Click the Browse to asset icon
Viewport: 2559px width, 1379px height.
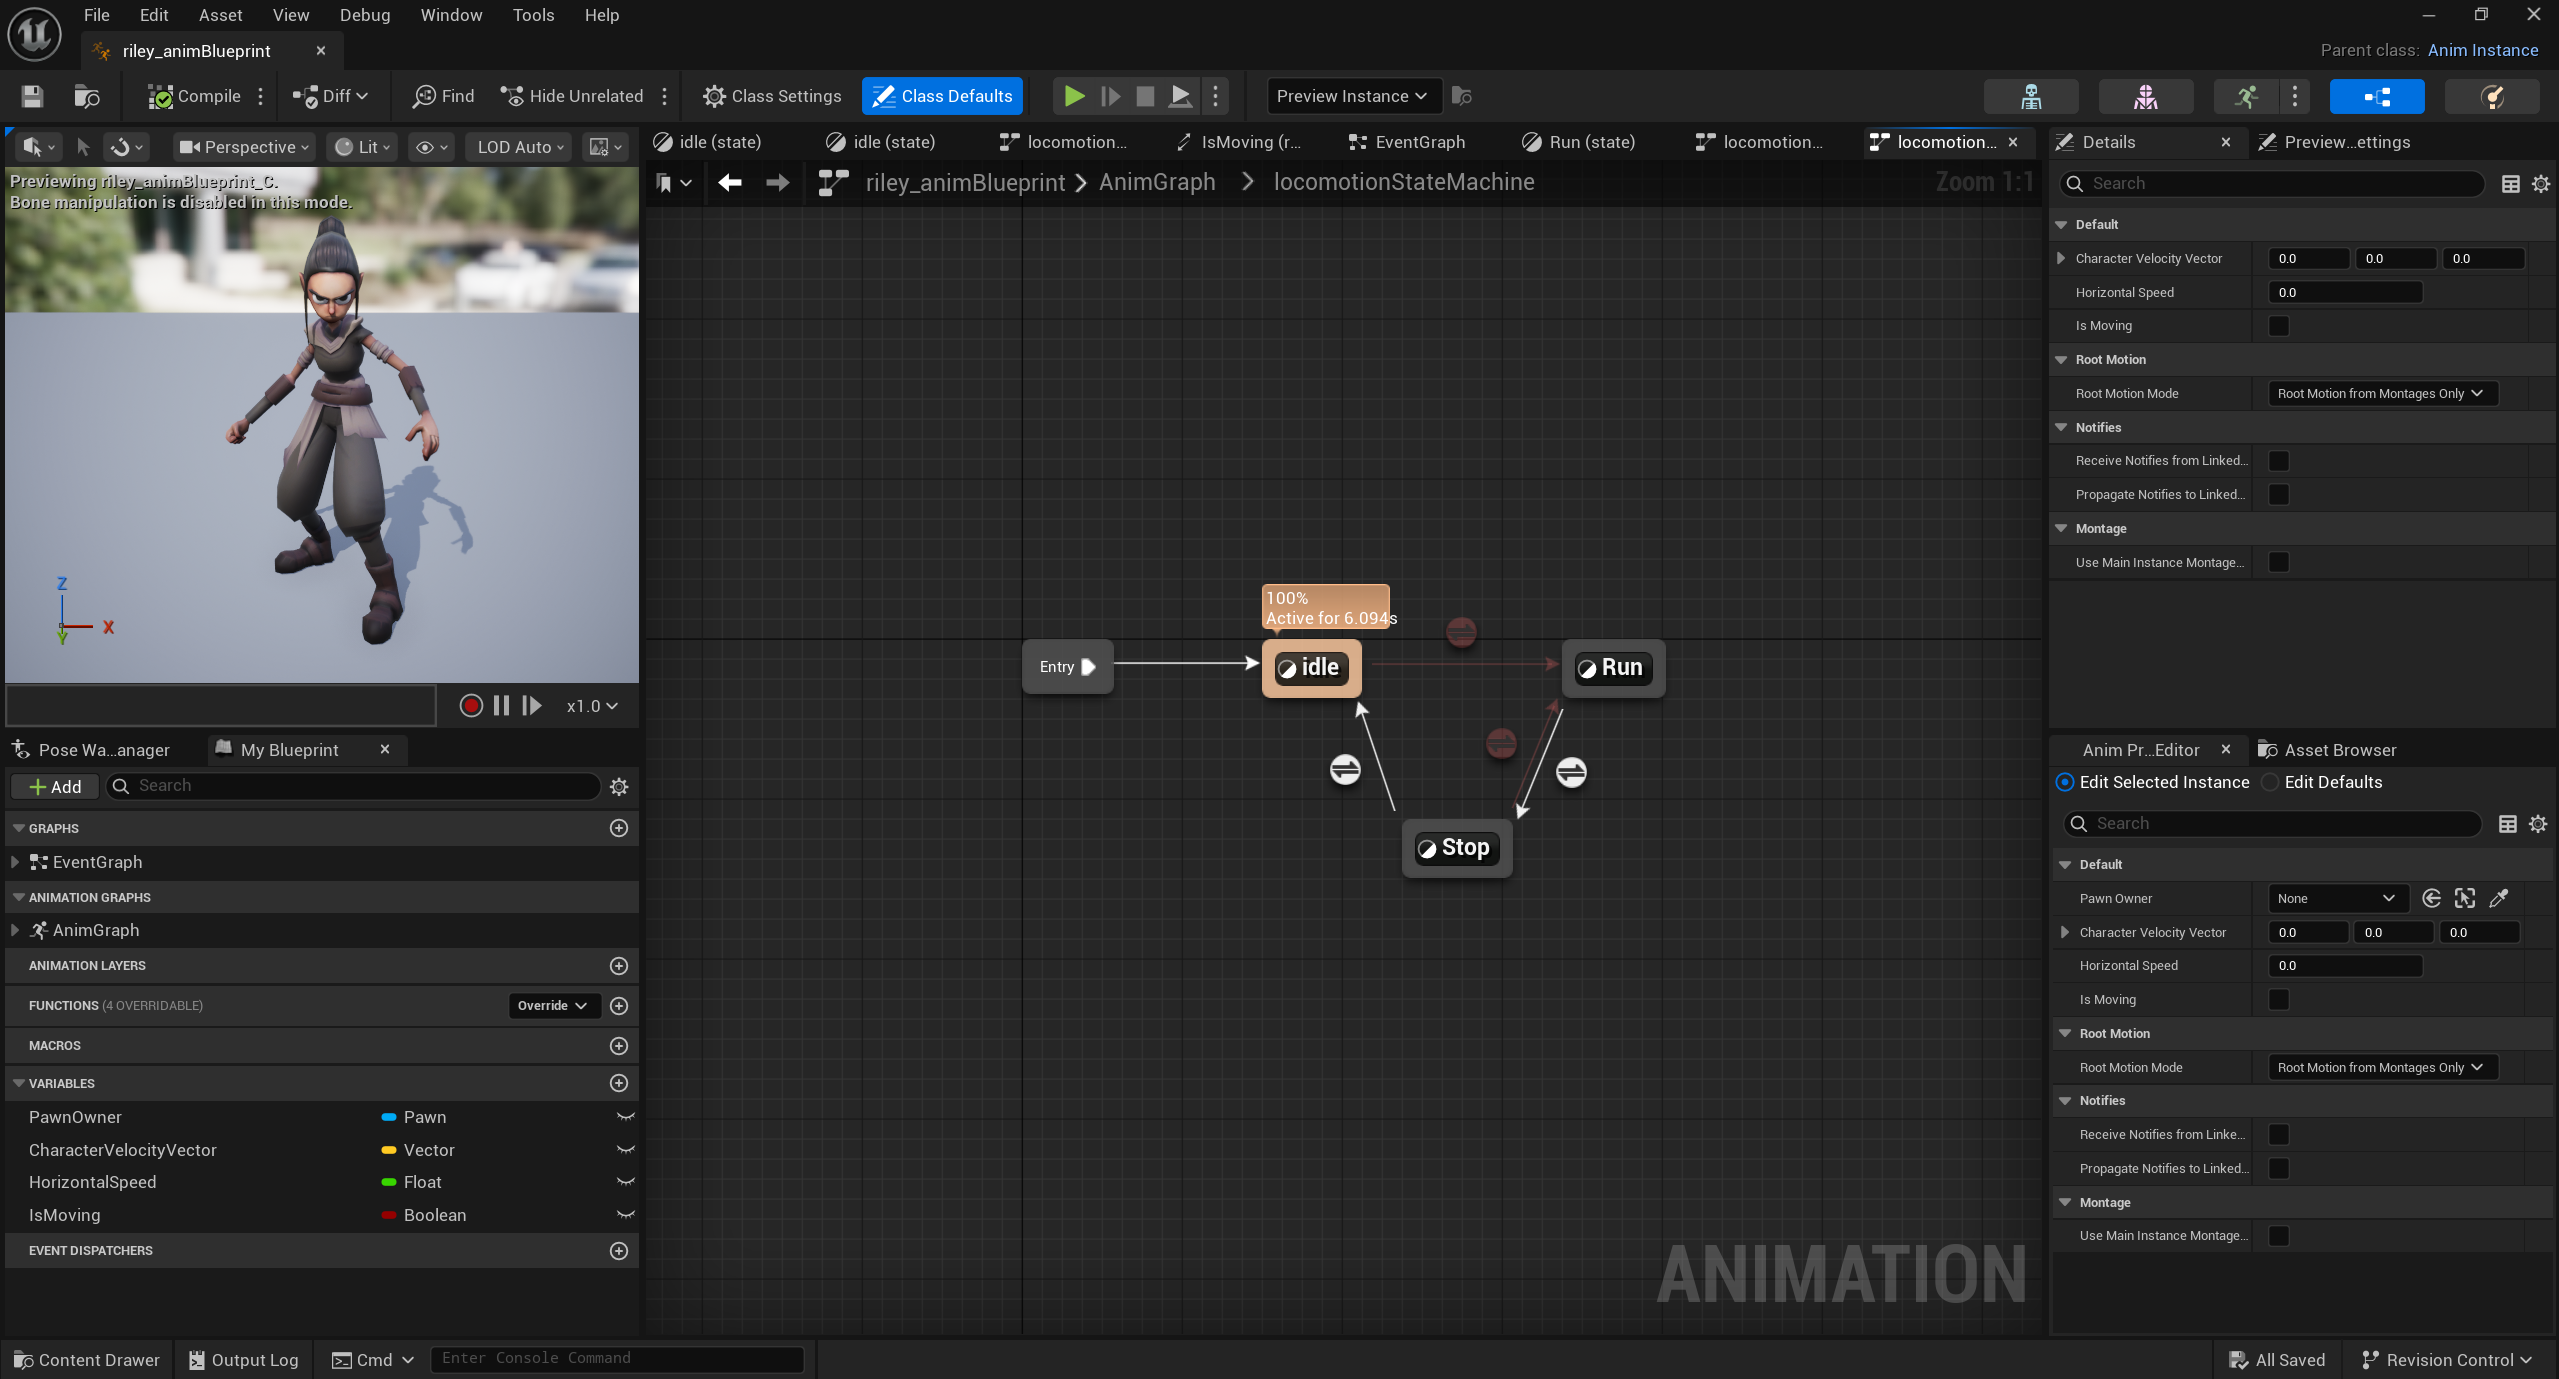(87, 96)
